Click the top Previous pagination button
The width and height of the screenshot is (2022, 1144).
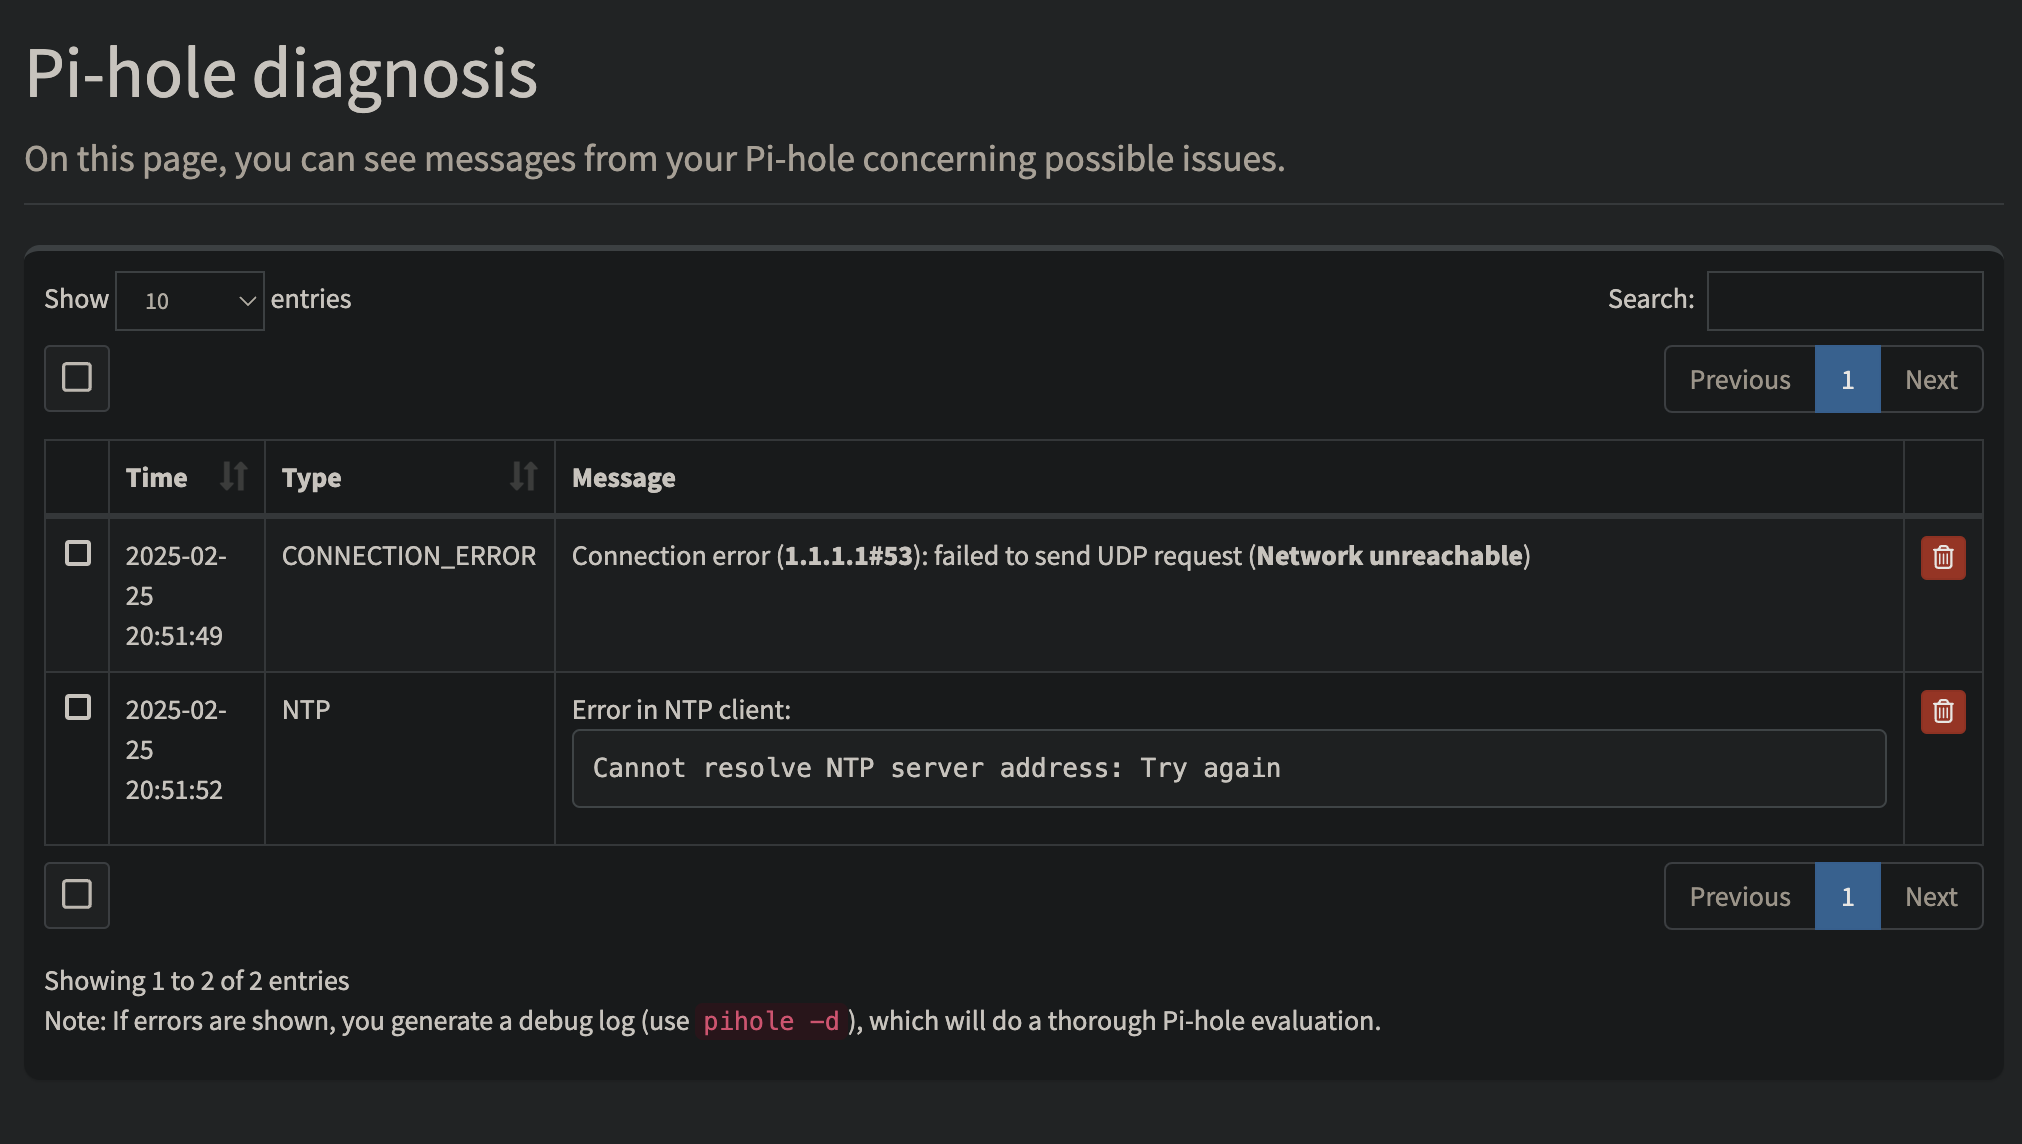pos(1739,379)
